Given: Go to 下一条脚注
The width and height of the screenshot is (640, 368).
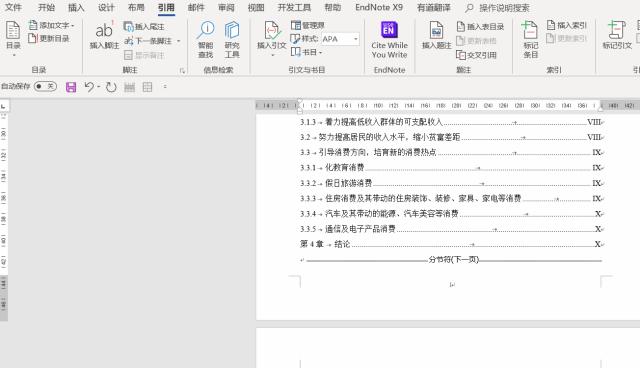Looking at the screenshot, I should pyautogui.click(x=148, y=41).
